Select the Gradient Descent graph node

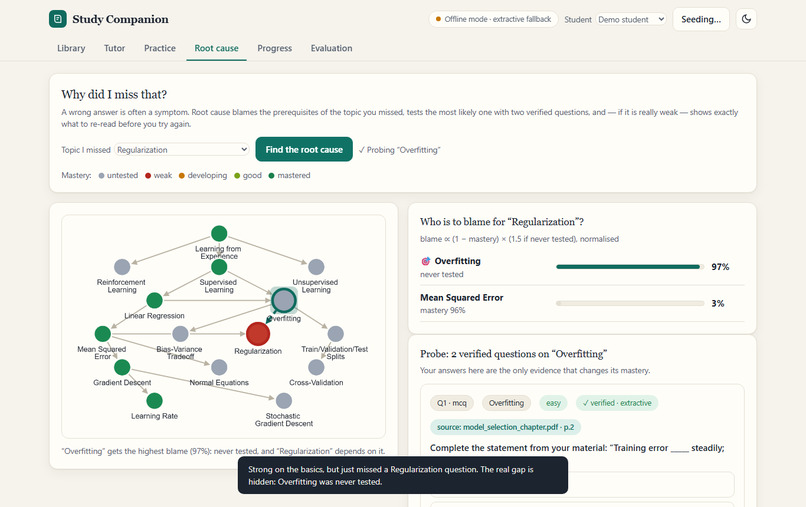122,367
